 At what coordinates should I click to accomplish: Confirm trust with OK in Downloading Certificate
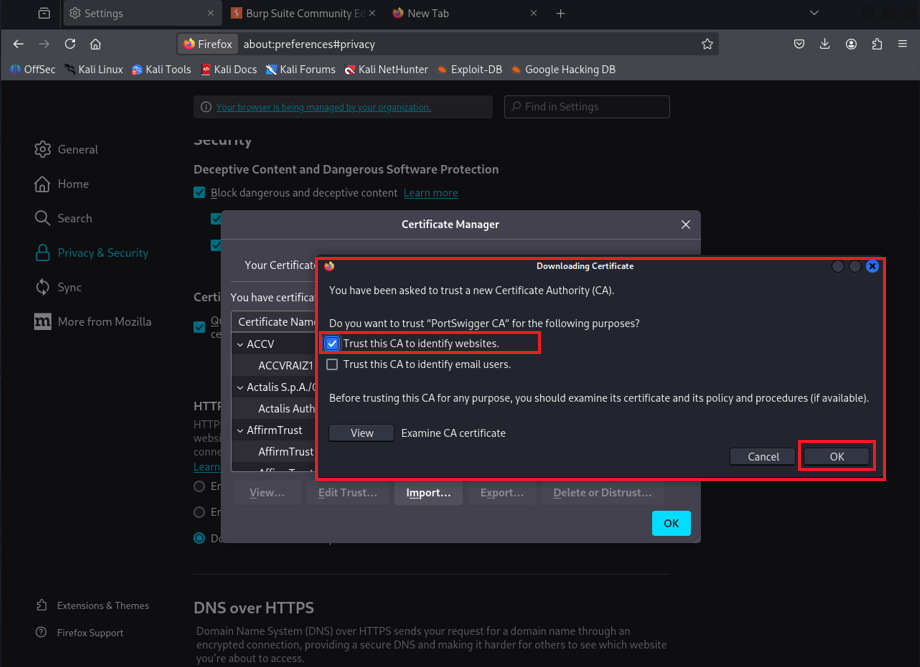[837, 456]
